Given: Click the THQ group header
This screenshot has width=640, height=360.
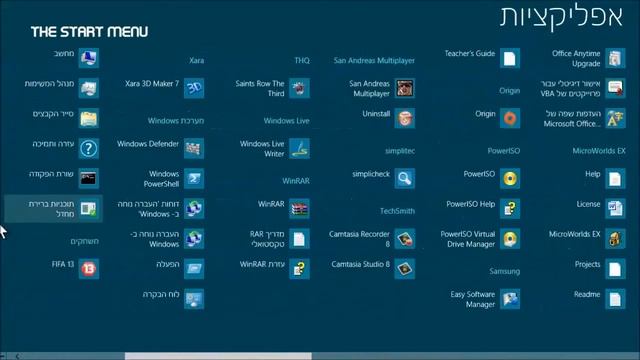Looking at the screenshot, I should pyautogui.click(x=302, y=60).
